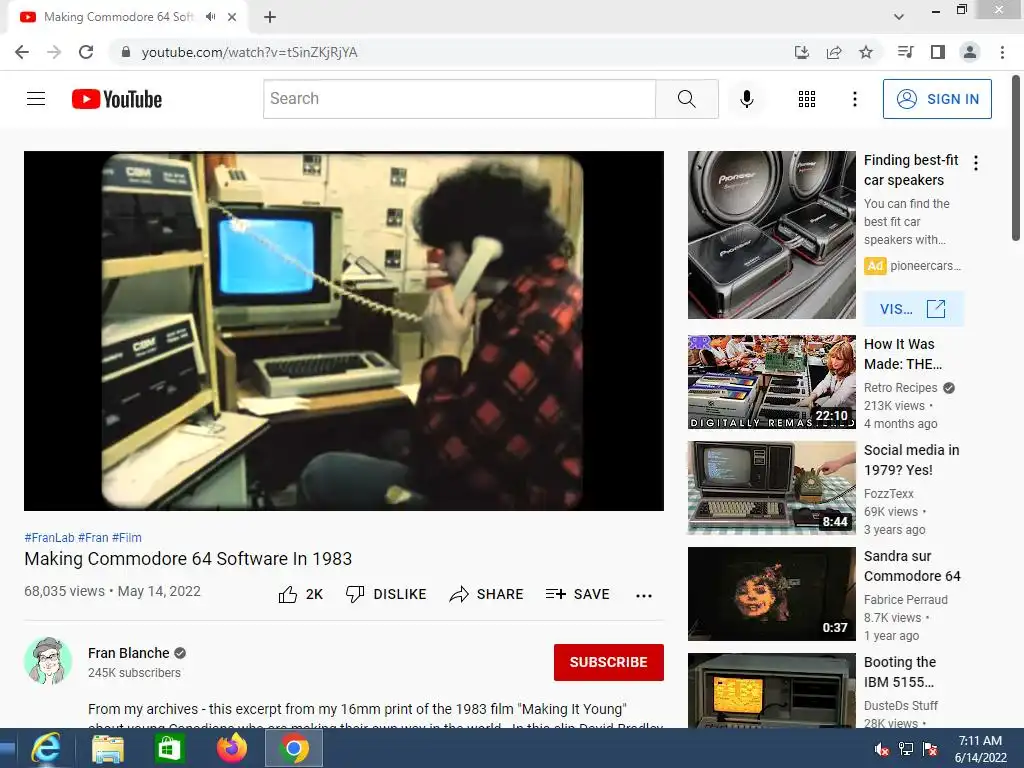This screenshot has height=768, width=1024.
Task: Open the taskbar clock and date
Action: [980, 749]
